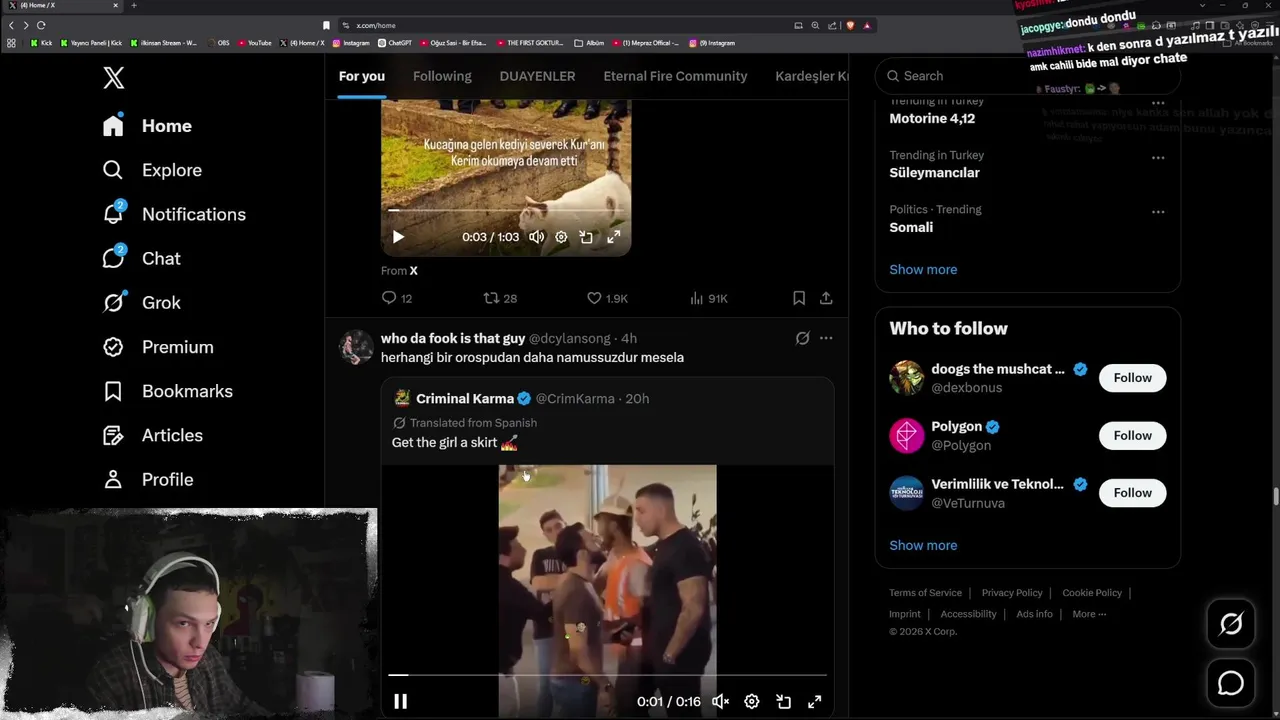Switch to the Following tab

click(442, 76)
